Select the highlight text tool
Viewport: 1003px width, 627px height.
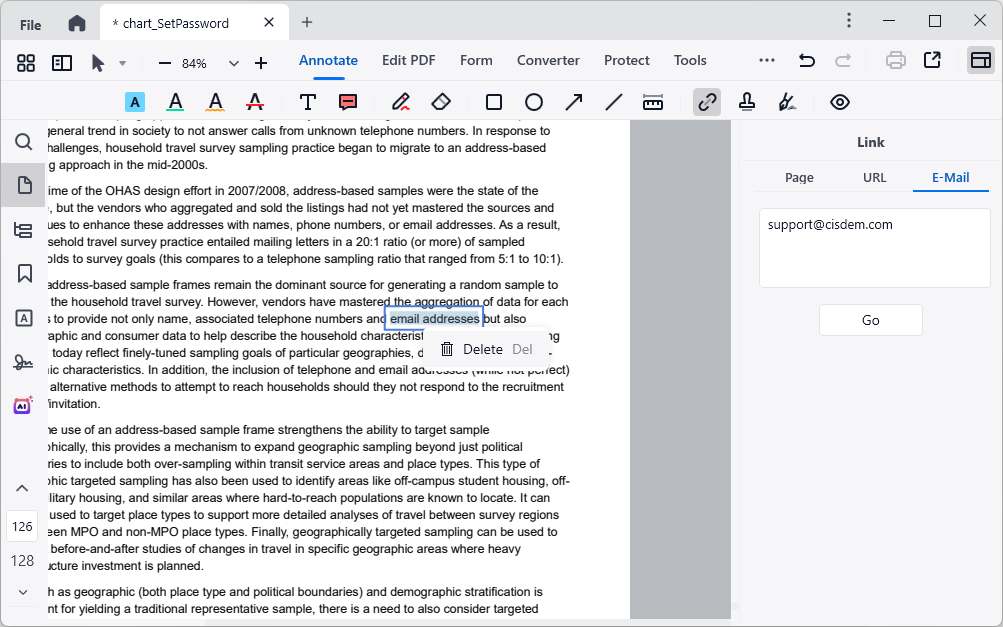pyautogui.click(x=135, y=102)
